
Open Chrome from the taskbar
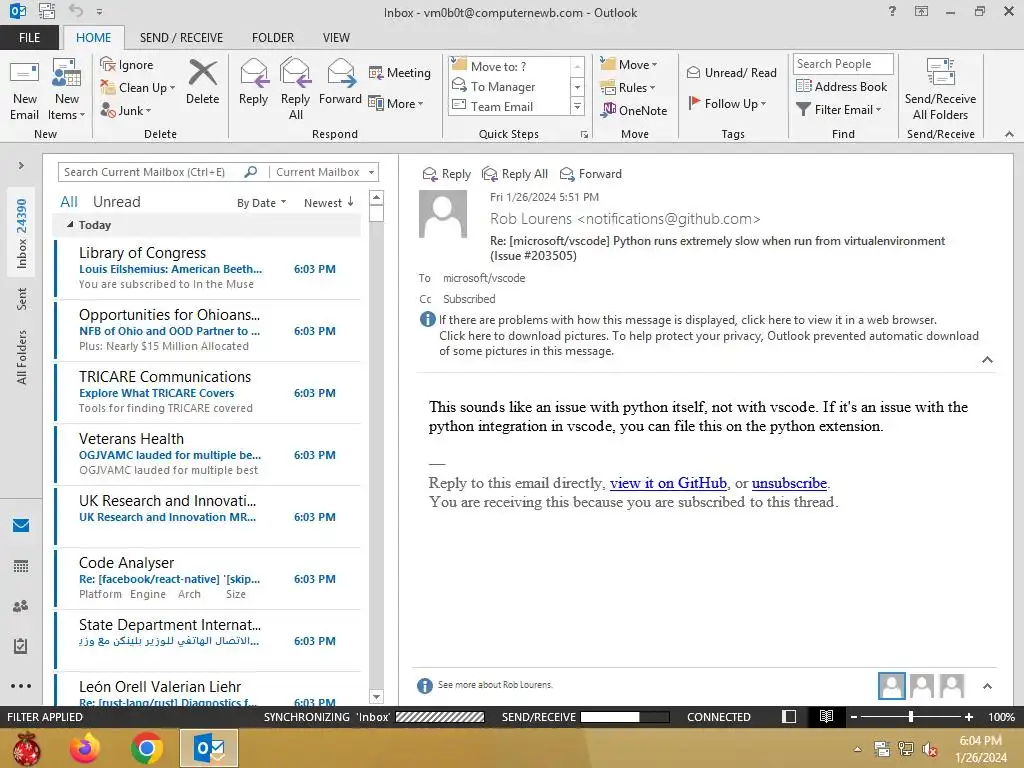pos(147,748)
